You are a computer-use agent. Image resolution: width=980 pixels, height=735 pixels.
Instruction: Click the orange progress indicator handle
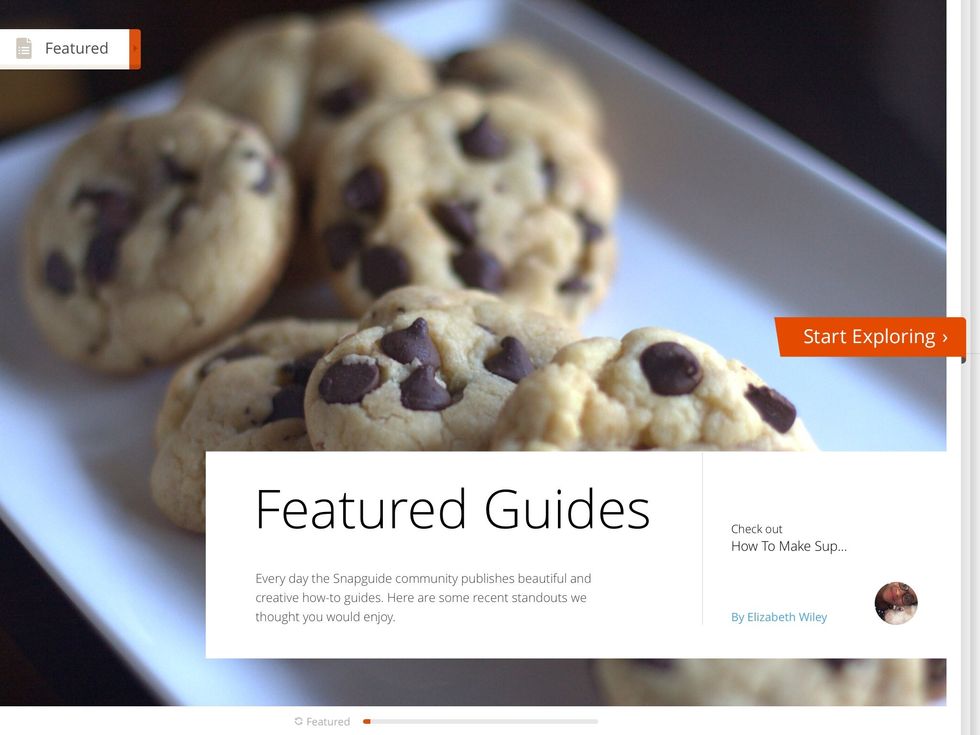[367, 721]
